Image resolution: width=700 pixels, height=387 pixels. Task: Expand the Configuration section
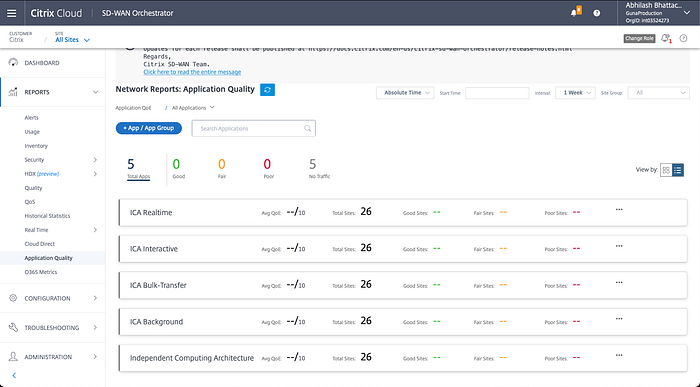tap(95, 298)
